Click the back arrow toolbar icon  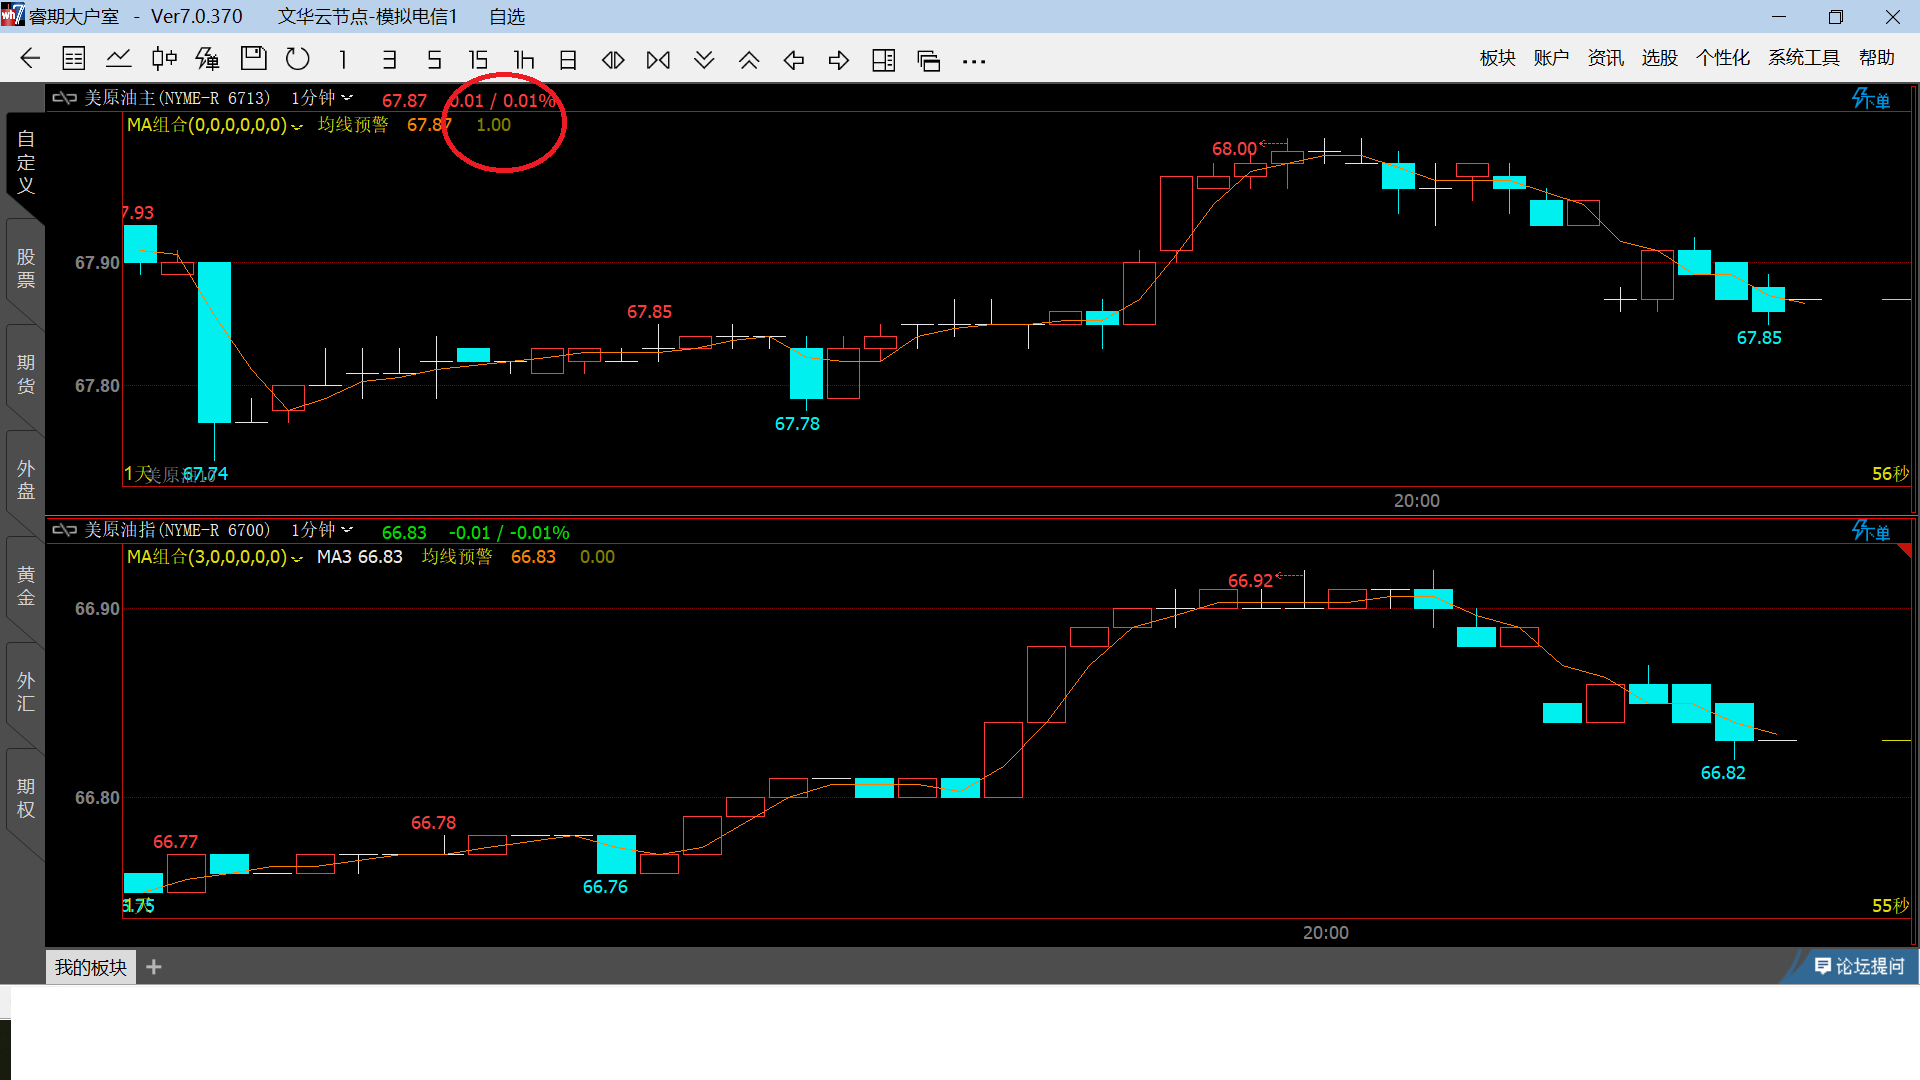point(30,59)
